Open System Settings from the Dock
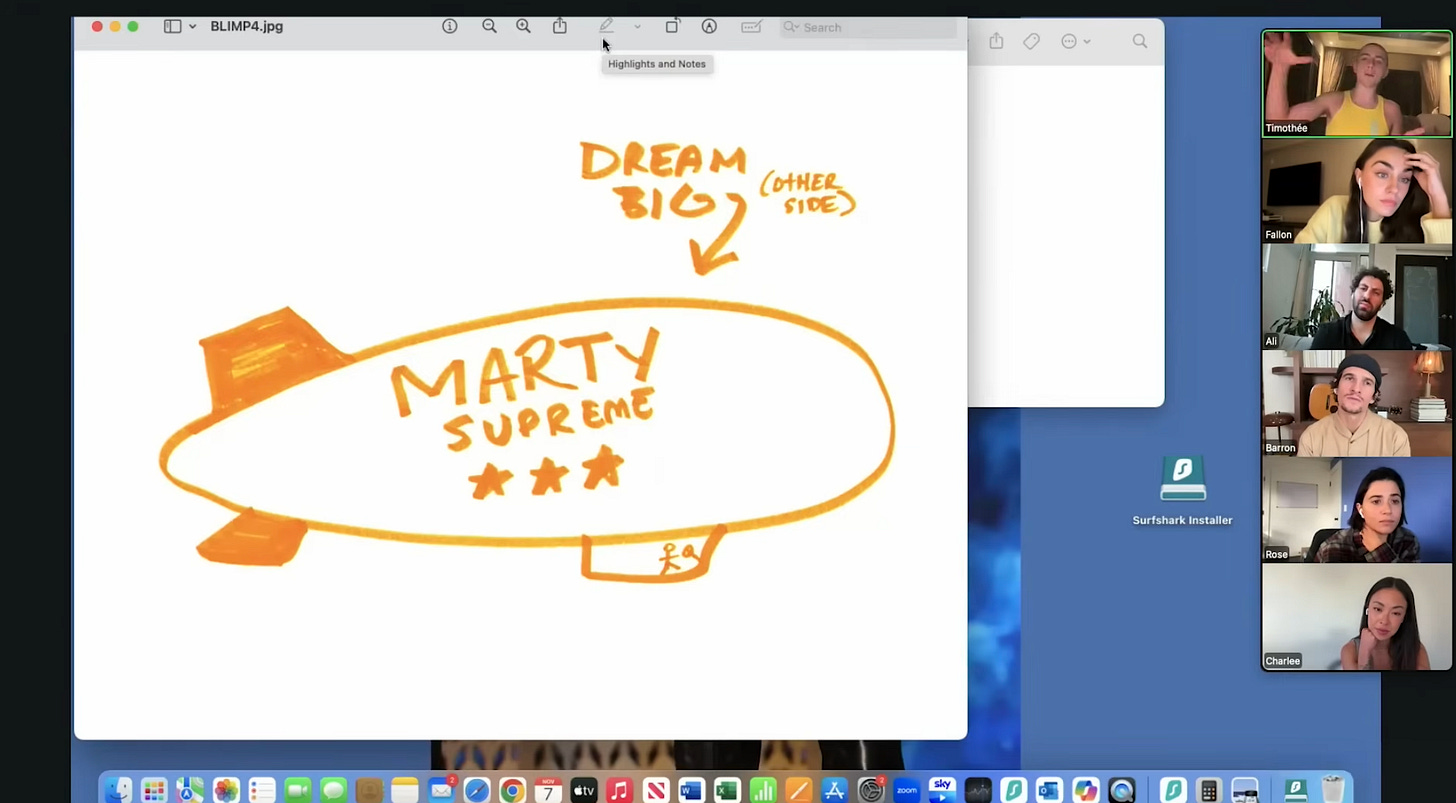This screenshot has height=803, width=1456. [x=871, y=790]
